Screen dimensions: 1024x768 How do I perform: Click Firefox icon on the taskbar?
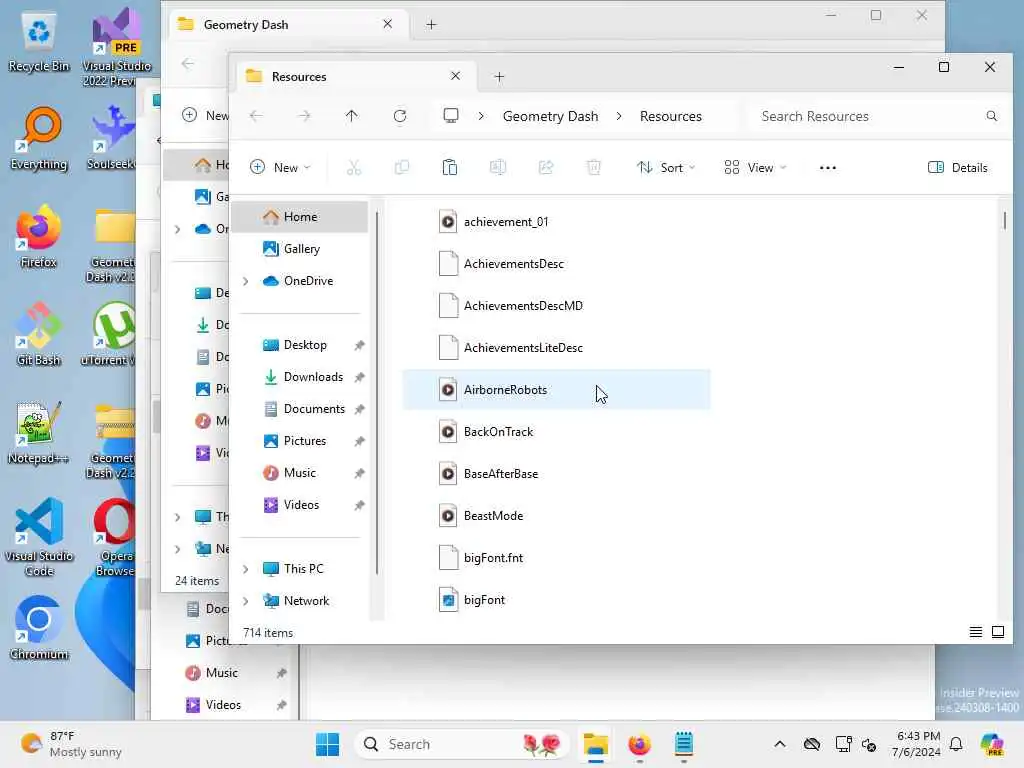click(639, 744)
